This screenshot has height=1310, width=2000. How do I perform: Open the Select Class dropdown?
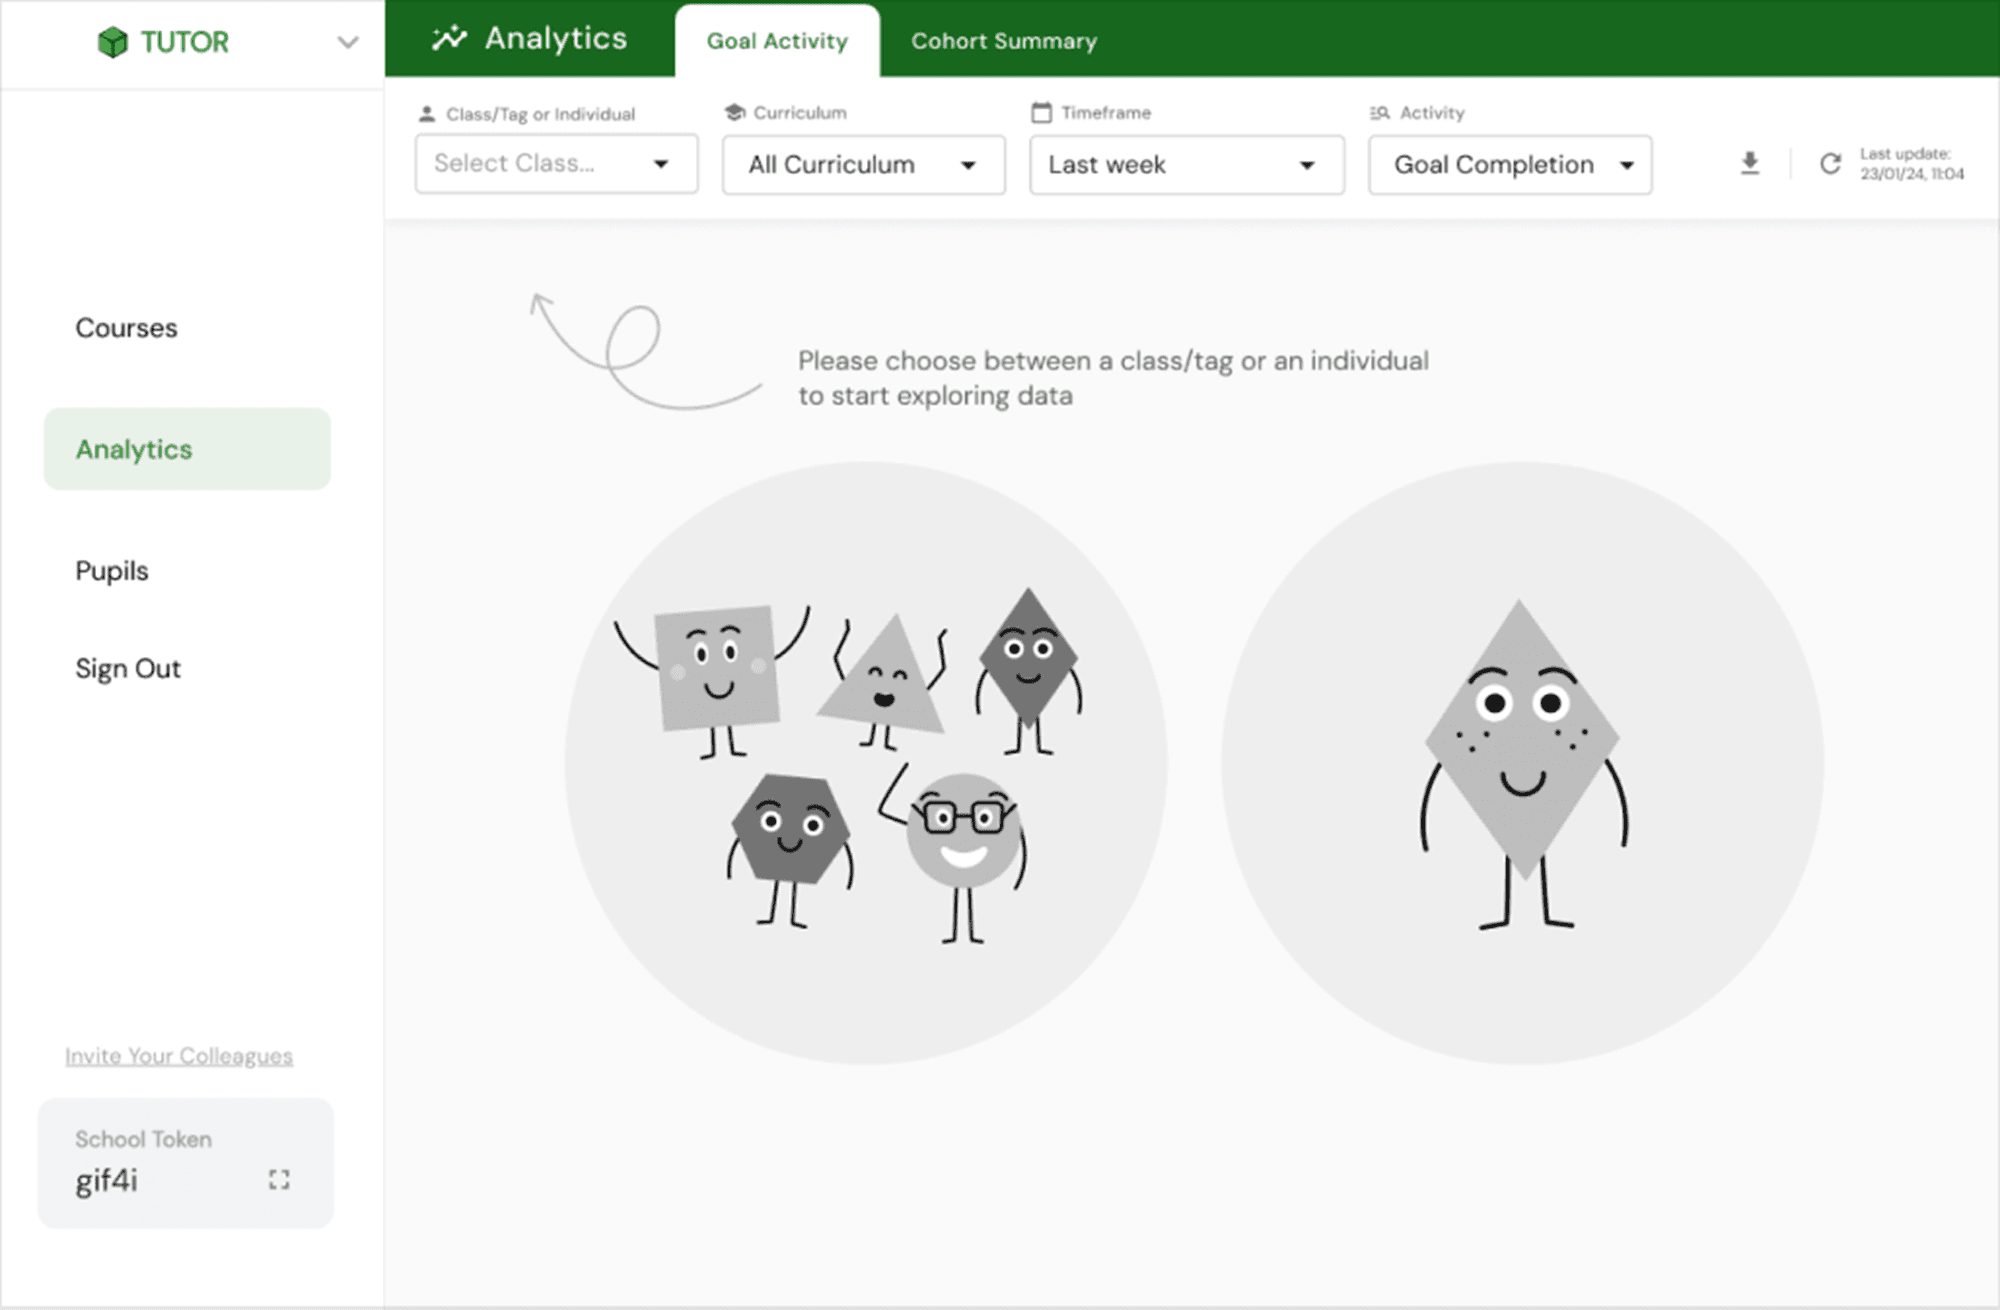pyautogui.click(x=556, y=164)
